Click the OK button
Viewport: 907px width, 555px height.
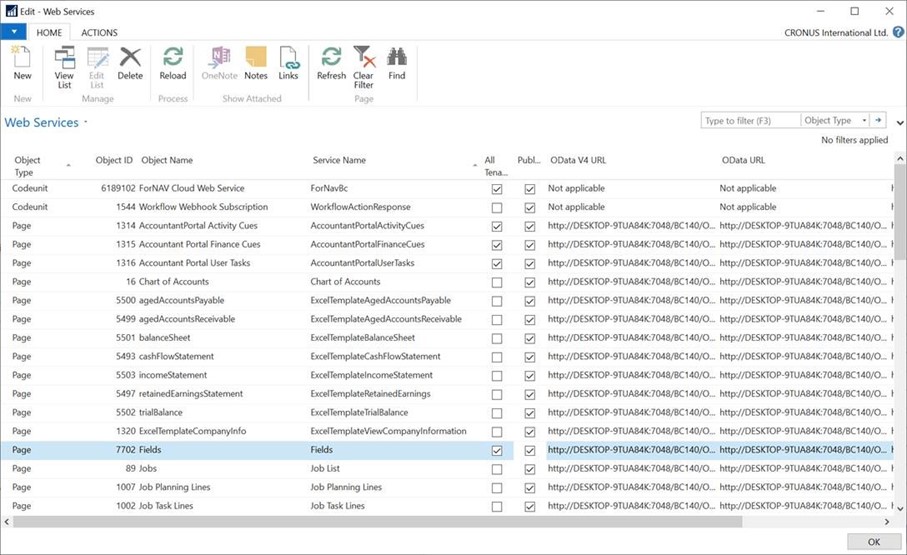click(x=873, y=542)
